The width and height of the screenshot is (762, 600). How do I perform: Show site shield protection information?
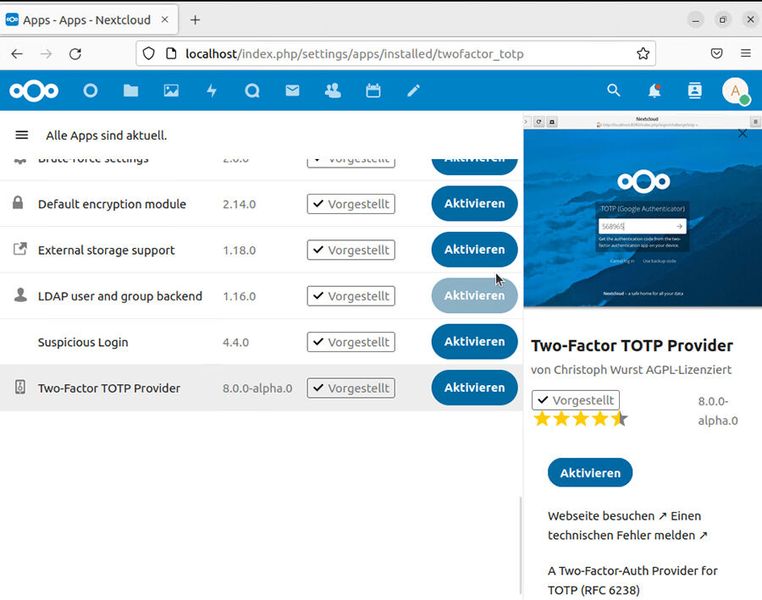point(149,53)
